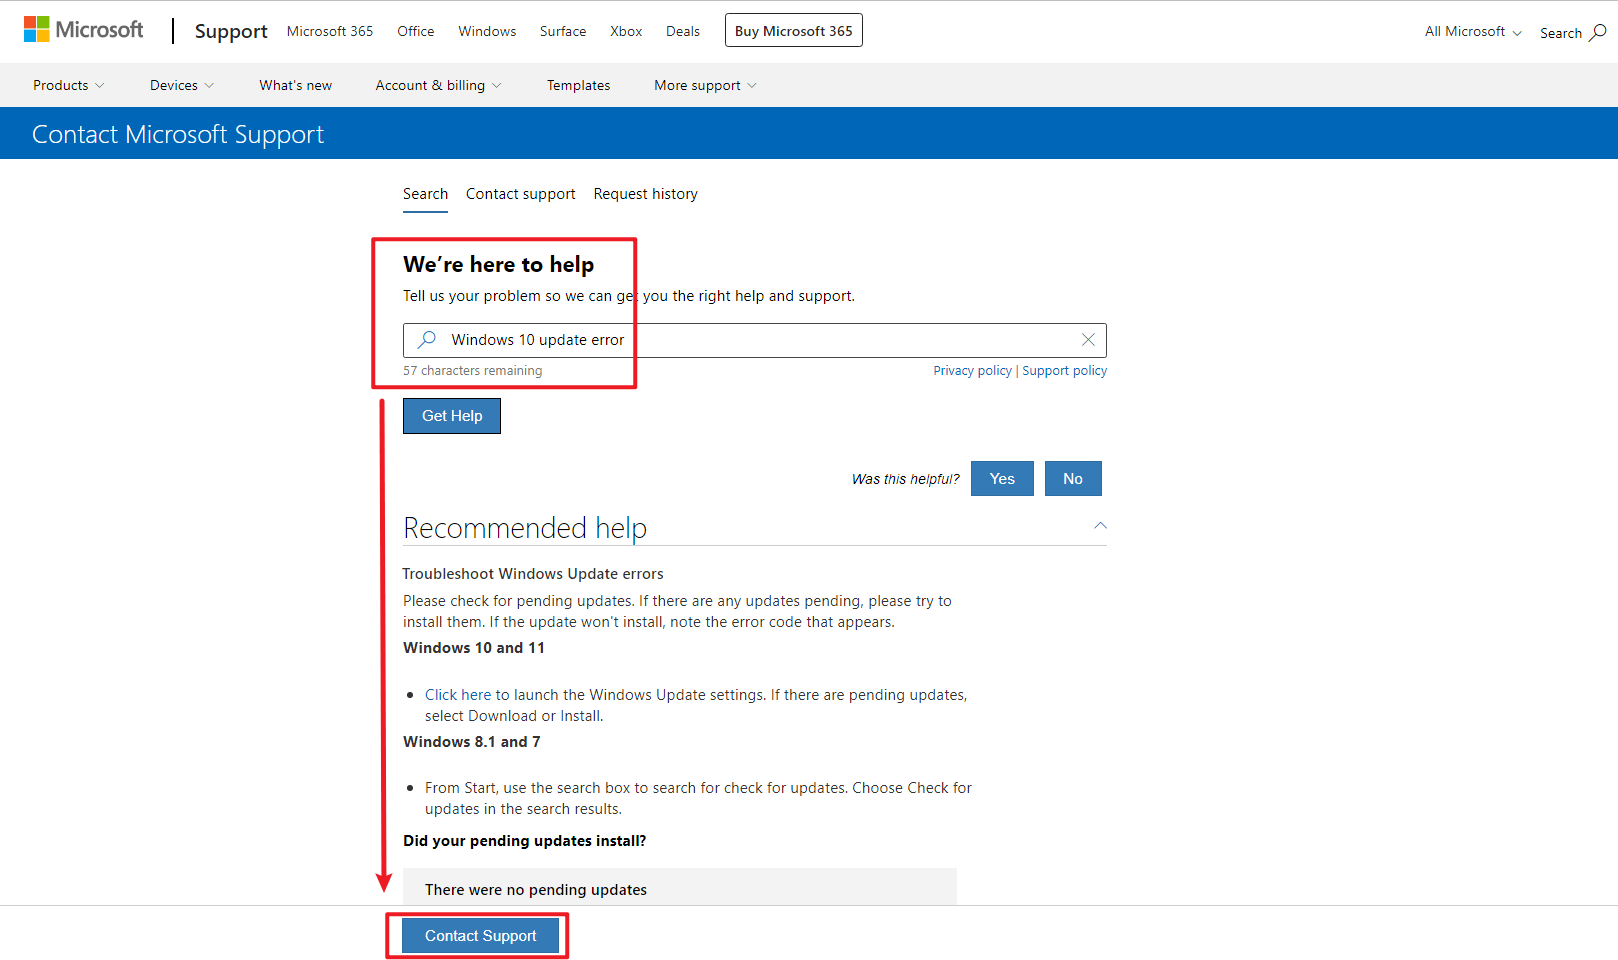Click the Microsoft logo
Image resolution: width=1618 pixels, height=960 pixels.
84,29
